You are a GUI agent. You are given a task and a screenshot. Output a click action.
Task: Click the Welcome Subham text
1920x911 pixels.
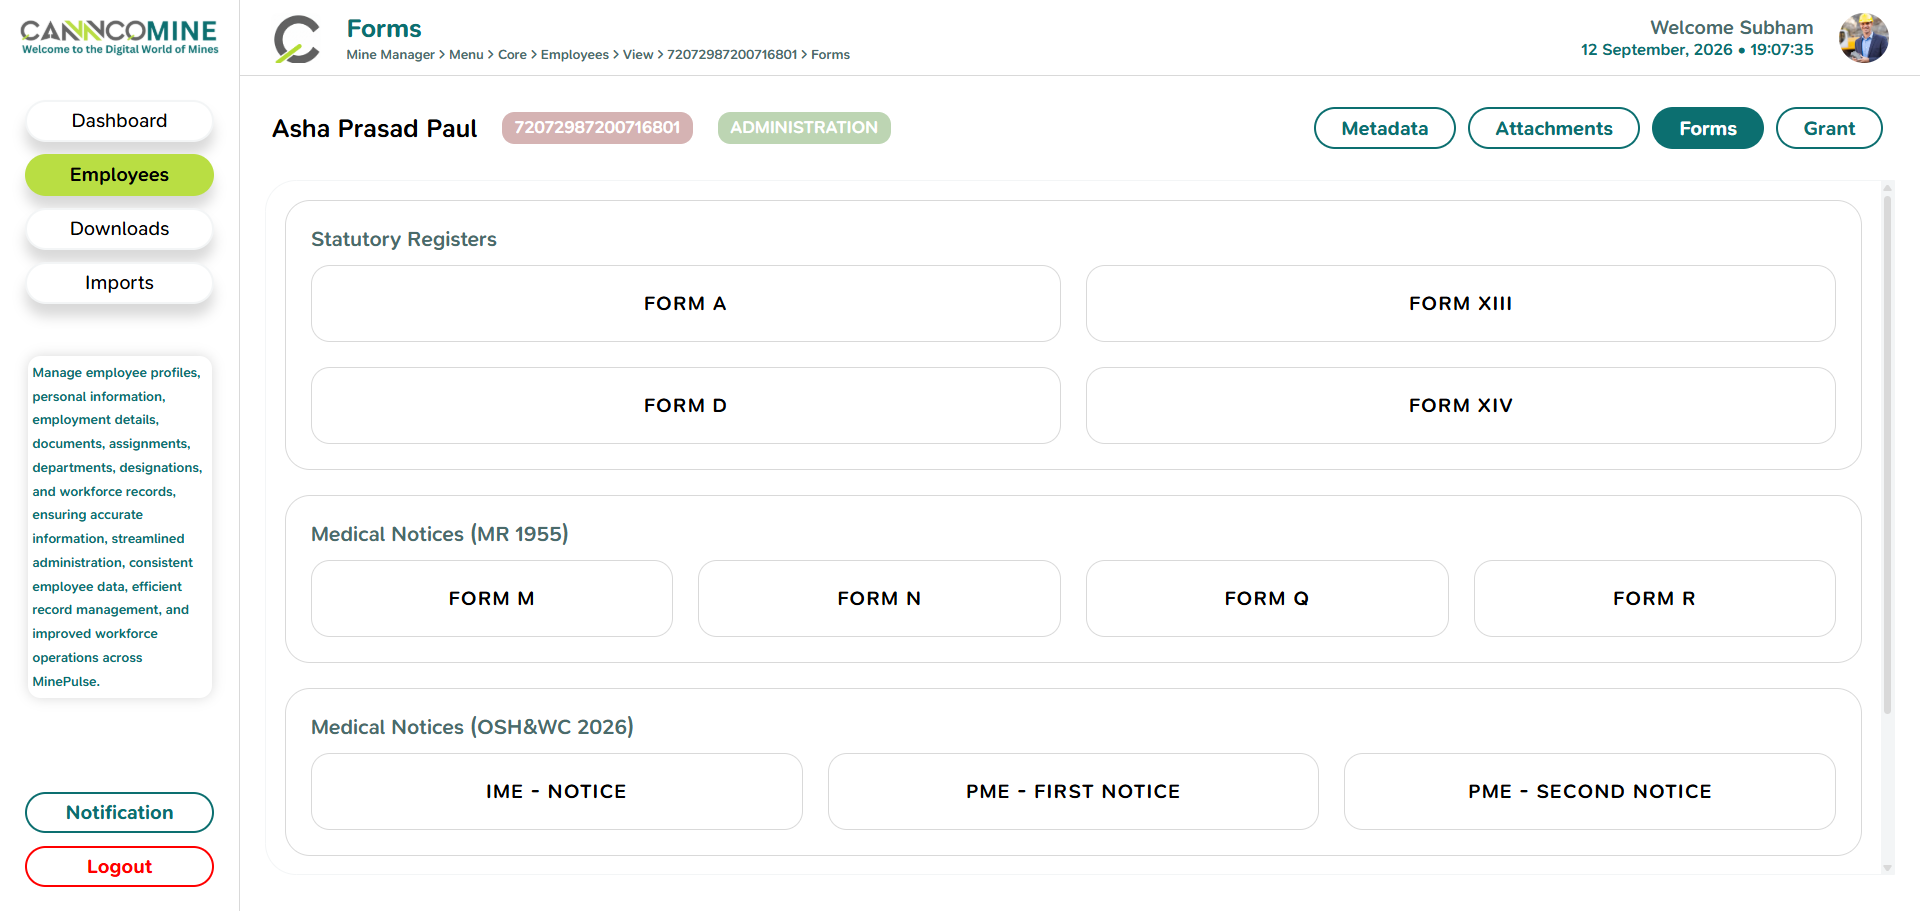[x=1731, y=28]
